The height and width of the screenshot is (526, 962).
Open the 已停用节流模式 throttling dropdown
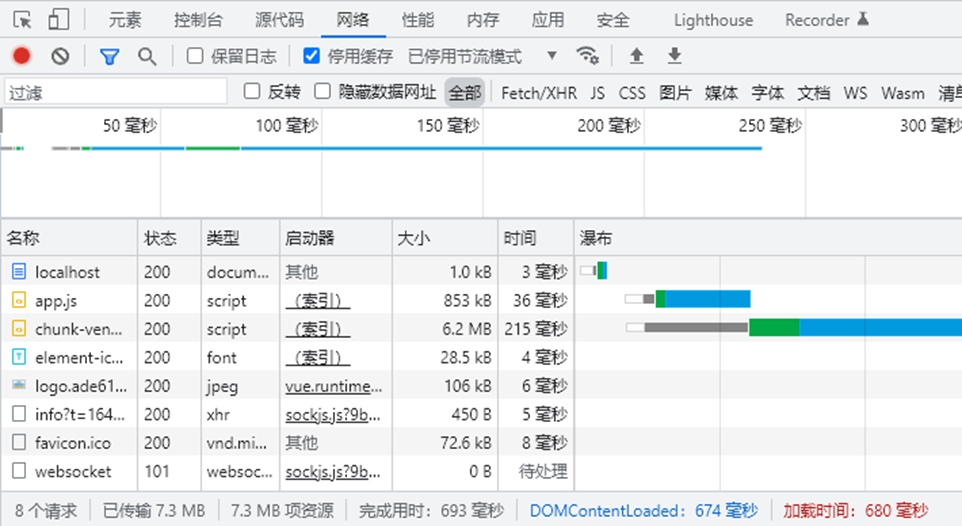tap(482, 57)
